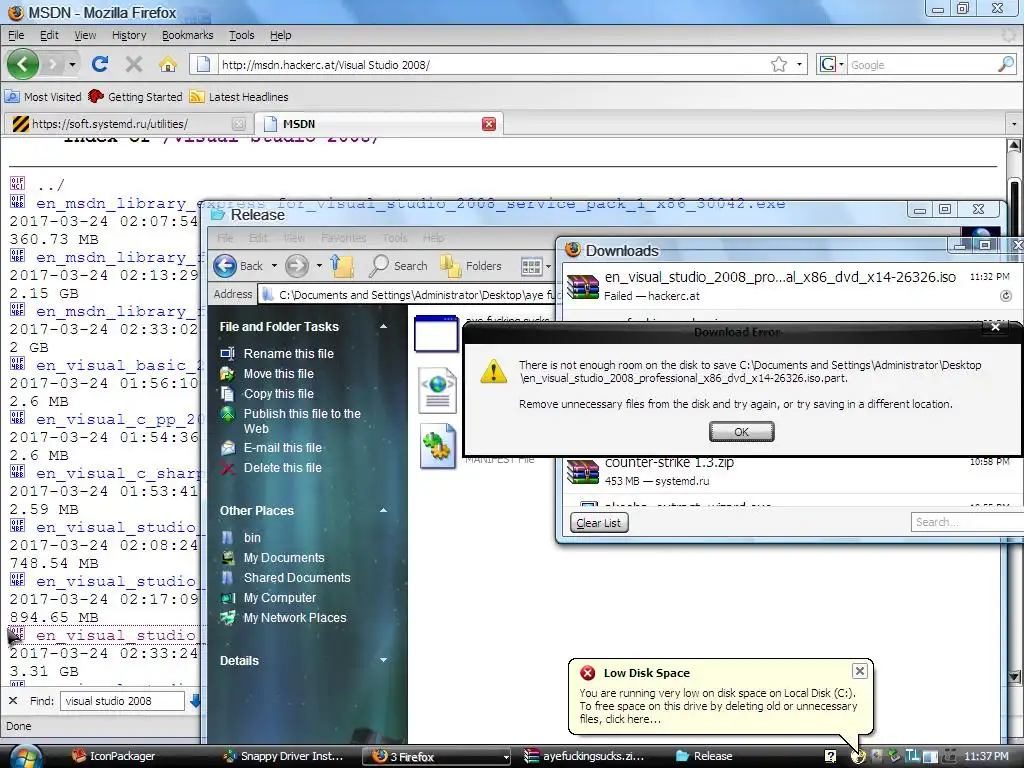Open Firefox Edit menu
Image resolution: width=1024 pixels, height=768 pixels.
(49, 35)
